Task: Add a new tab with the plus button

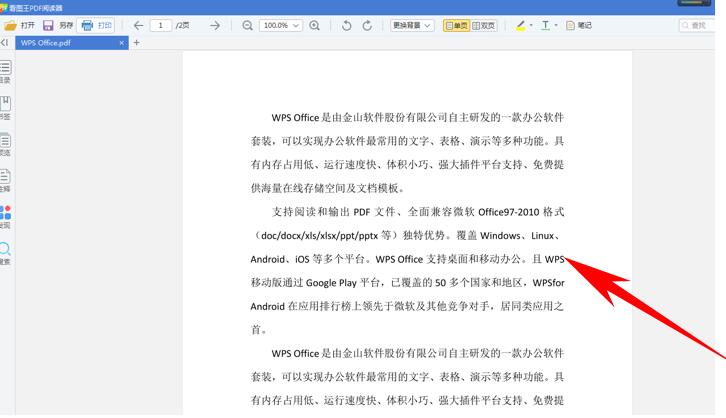Action: (x=137, y=43)
